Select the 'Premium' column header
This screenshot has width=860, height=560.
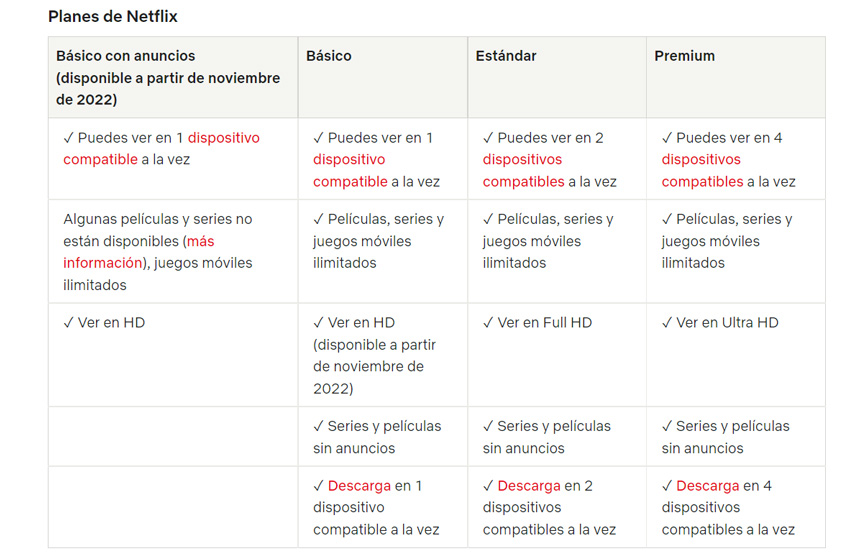(735, 77)
